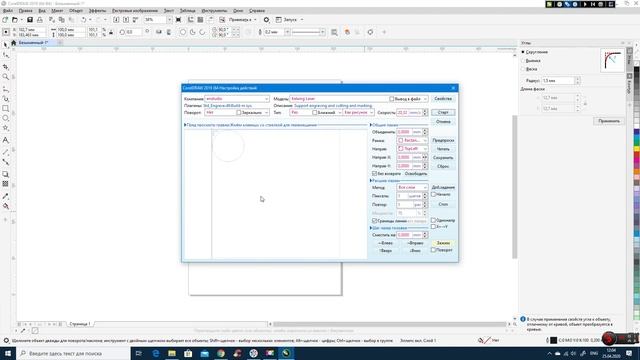Viewport: 640px width, 360px height.
Task: Select the Transparency checkerboard tool
Action: click(6, 184)
